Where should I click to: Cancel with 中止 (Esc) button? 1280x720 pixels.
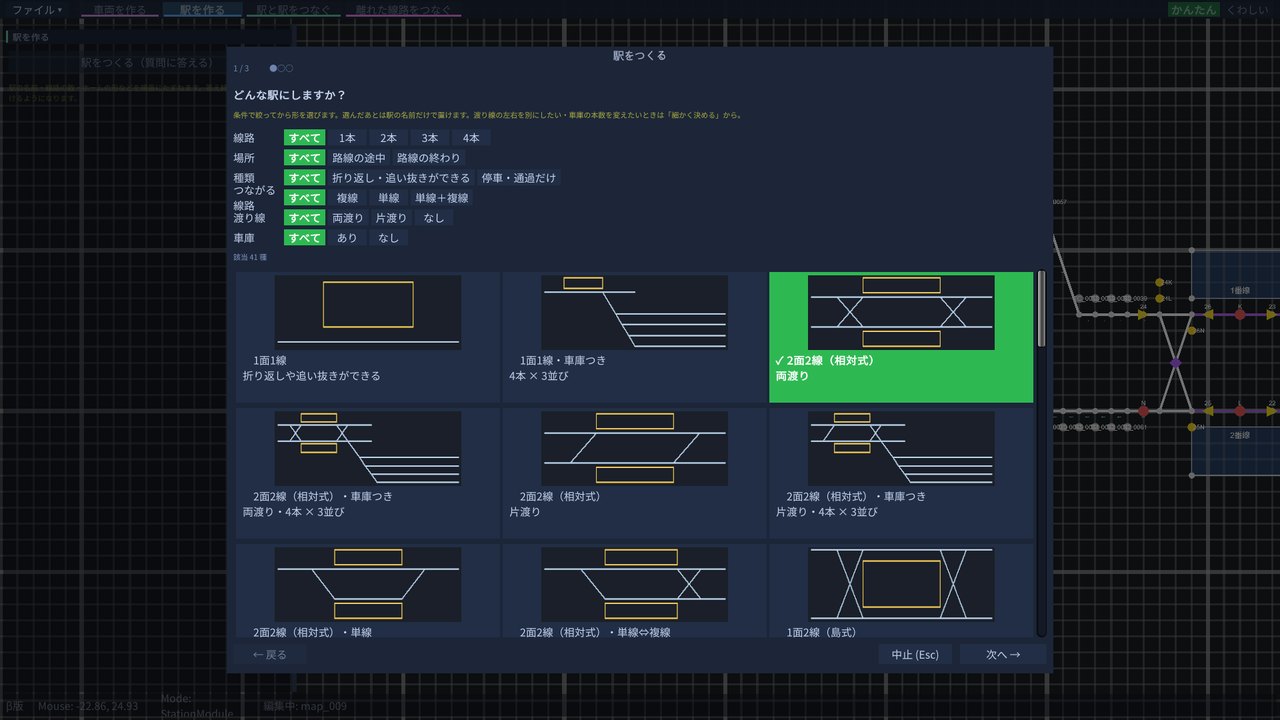915,655
